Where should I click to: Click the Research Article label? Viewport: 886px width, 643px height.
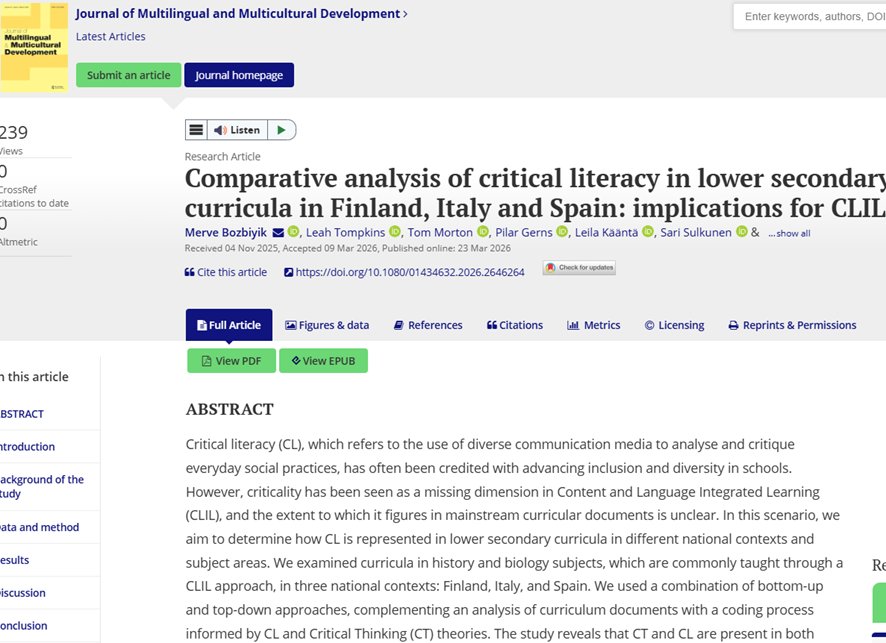[223, 157]
